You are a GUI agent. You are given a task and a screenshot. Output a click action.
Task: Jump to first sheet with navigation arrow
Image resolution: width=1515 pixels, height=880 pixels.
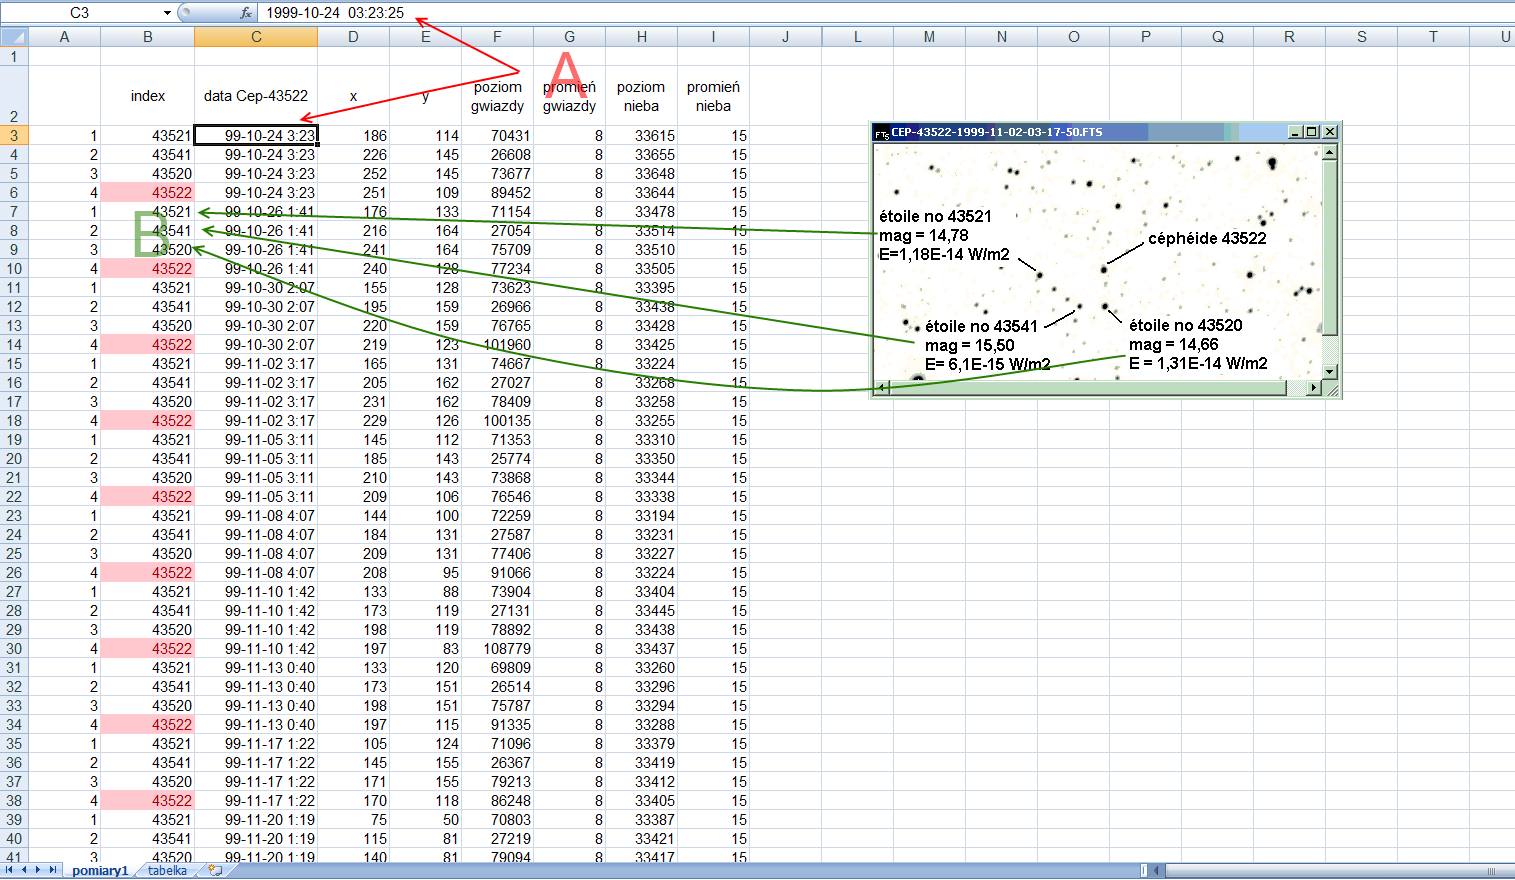coord(11,870)
